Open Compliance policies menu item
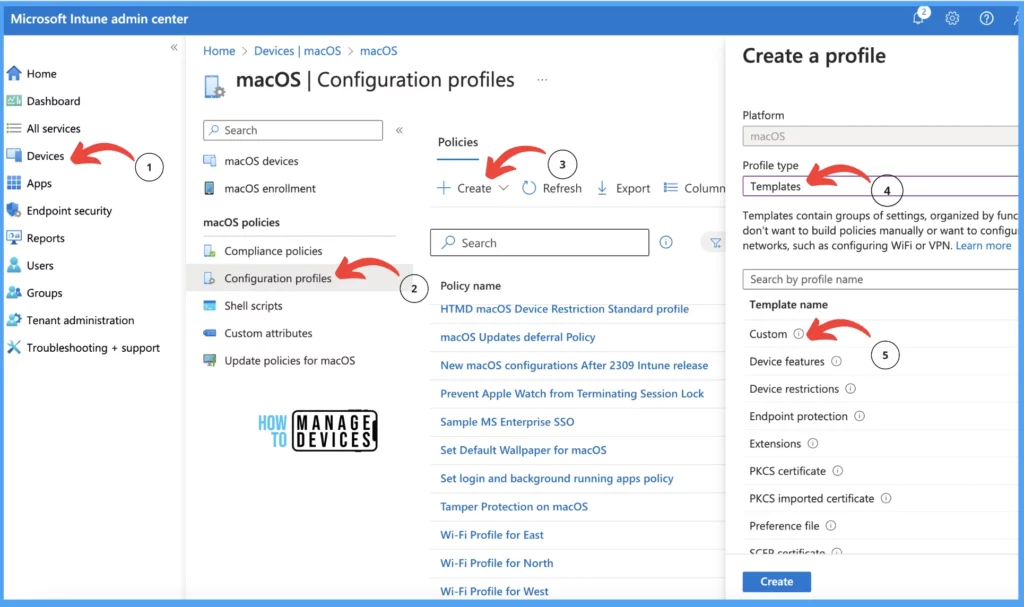Image resolution: width=1024 pixels, height=607 pixels. (273, 251)
